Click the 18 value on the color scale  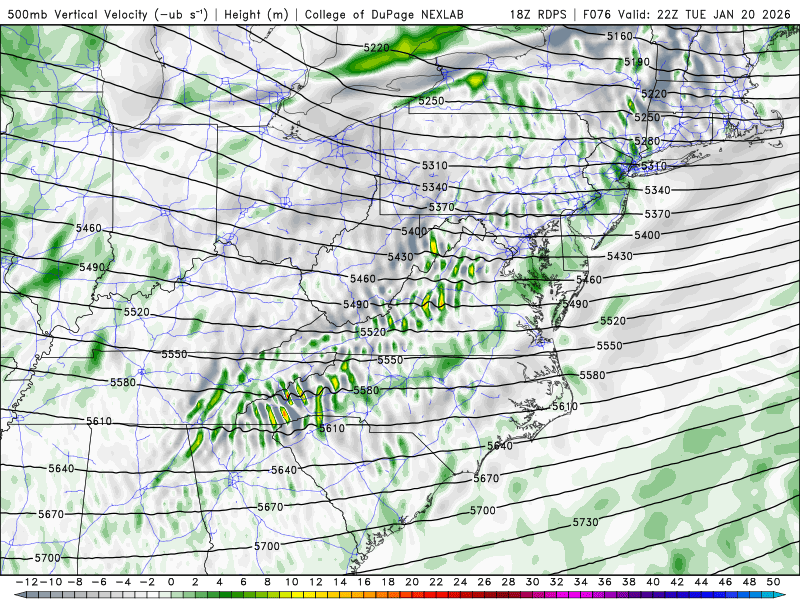coord(388,582)
